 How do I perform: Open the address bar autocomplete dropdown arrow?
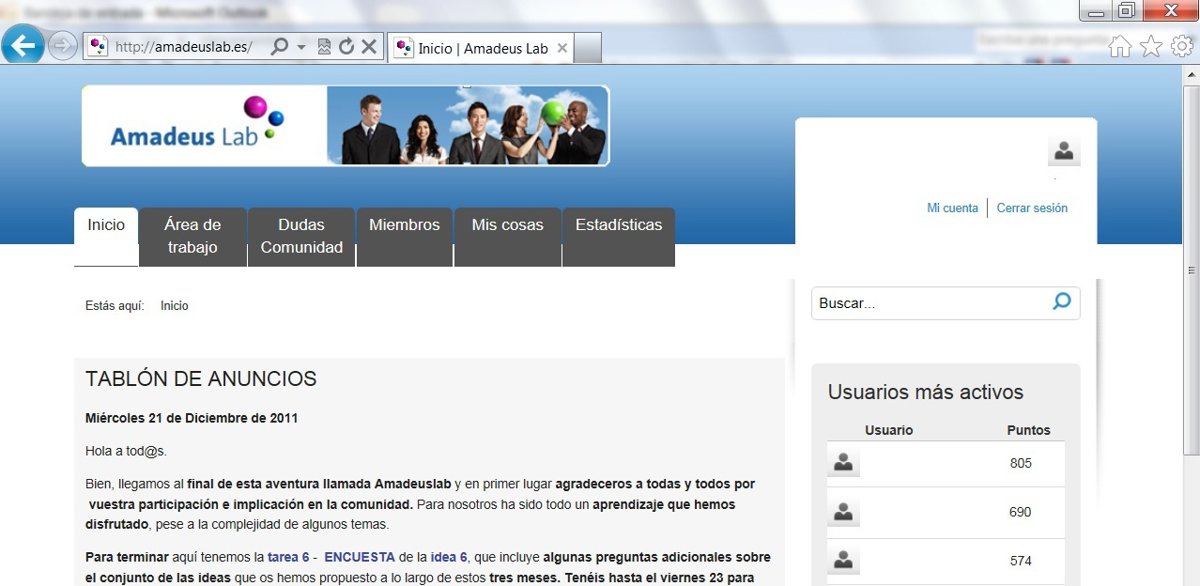[301, 47]
